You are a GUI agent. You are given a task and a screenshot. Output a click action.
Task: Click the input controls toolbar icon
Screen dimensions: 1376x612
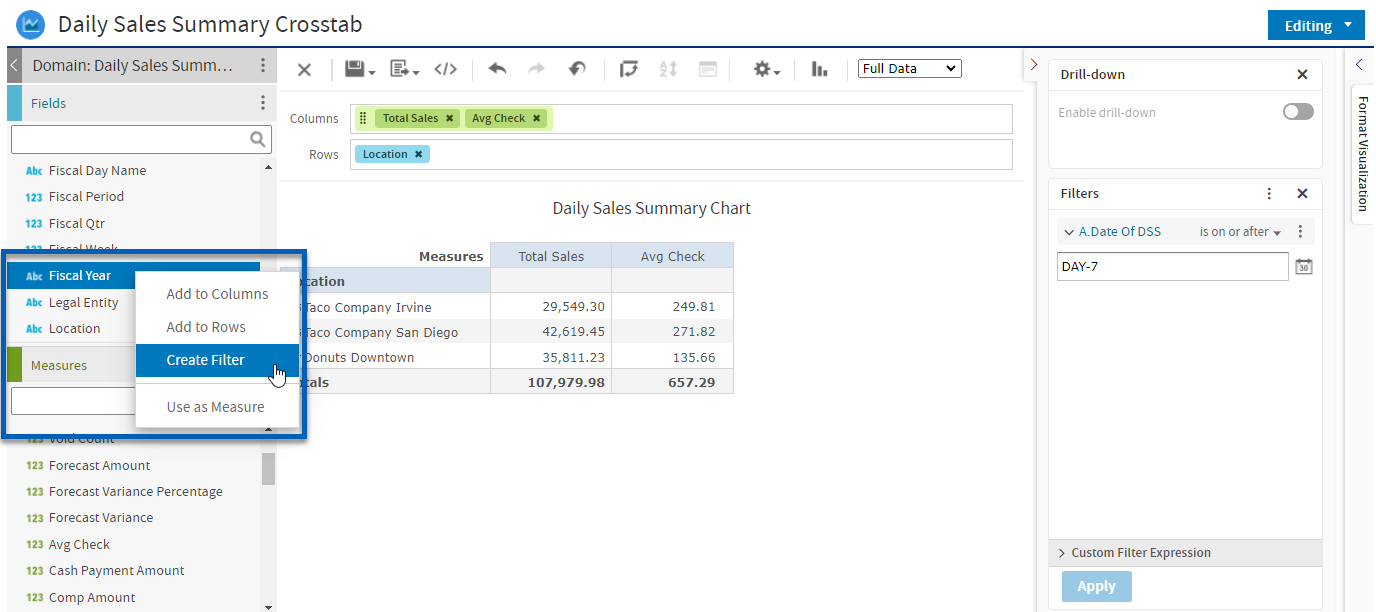point(708,69)
